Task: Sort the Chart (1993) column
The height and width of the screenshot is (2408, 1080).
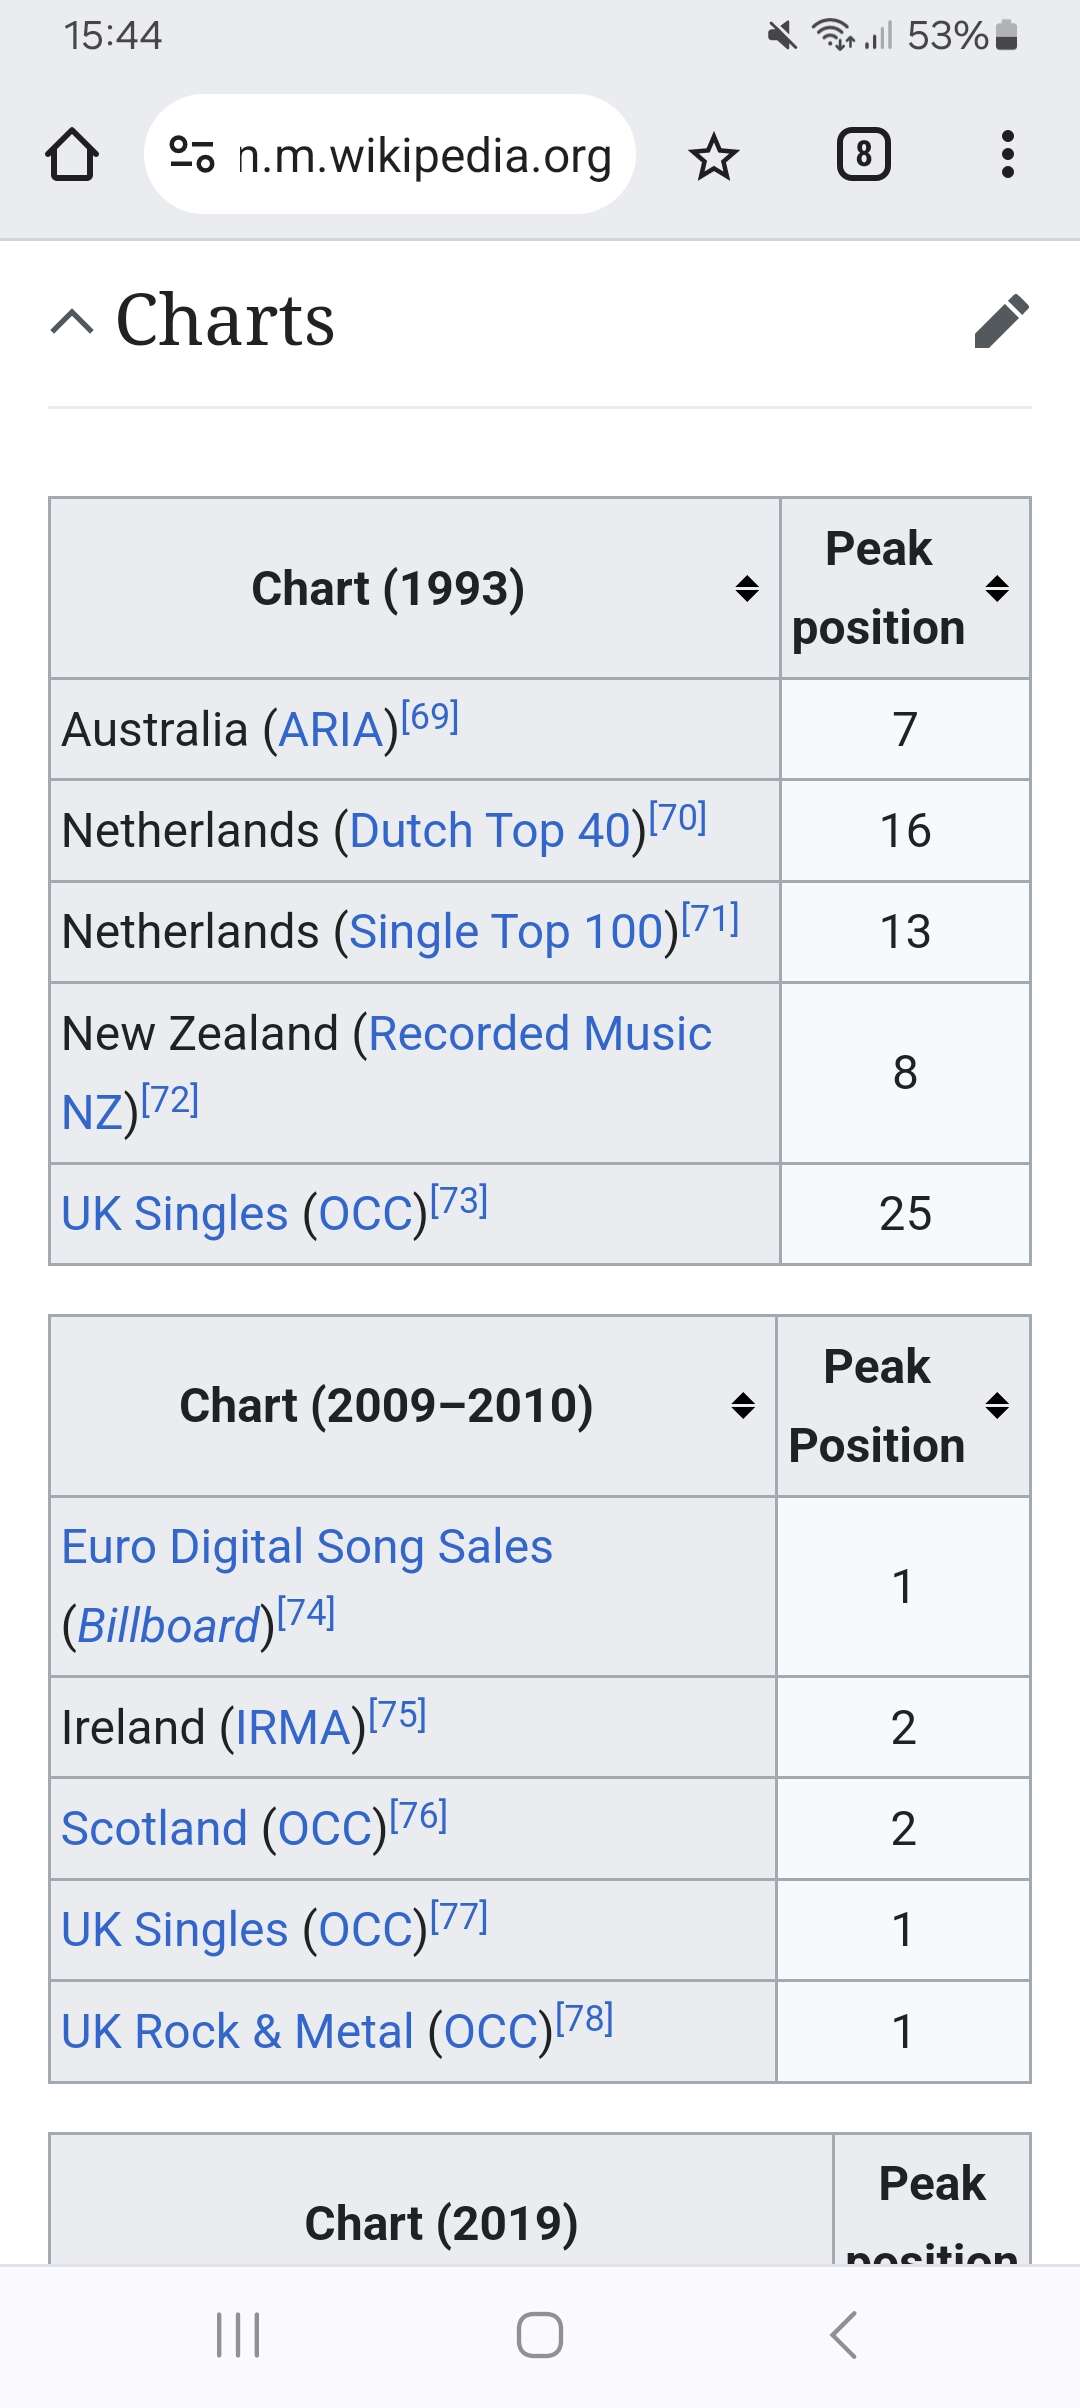Action: tap(747, 588)
